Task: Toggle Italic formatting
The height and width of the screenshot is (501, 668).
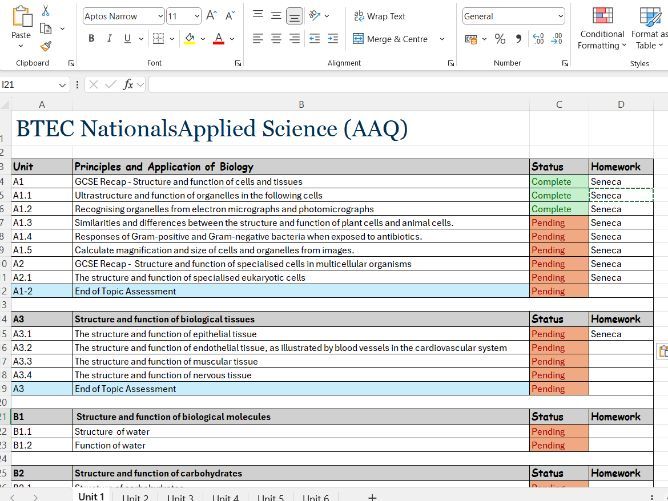Action: (x=109, y=39)
